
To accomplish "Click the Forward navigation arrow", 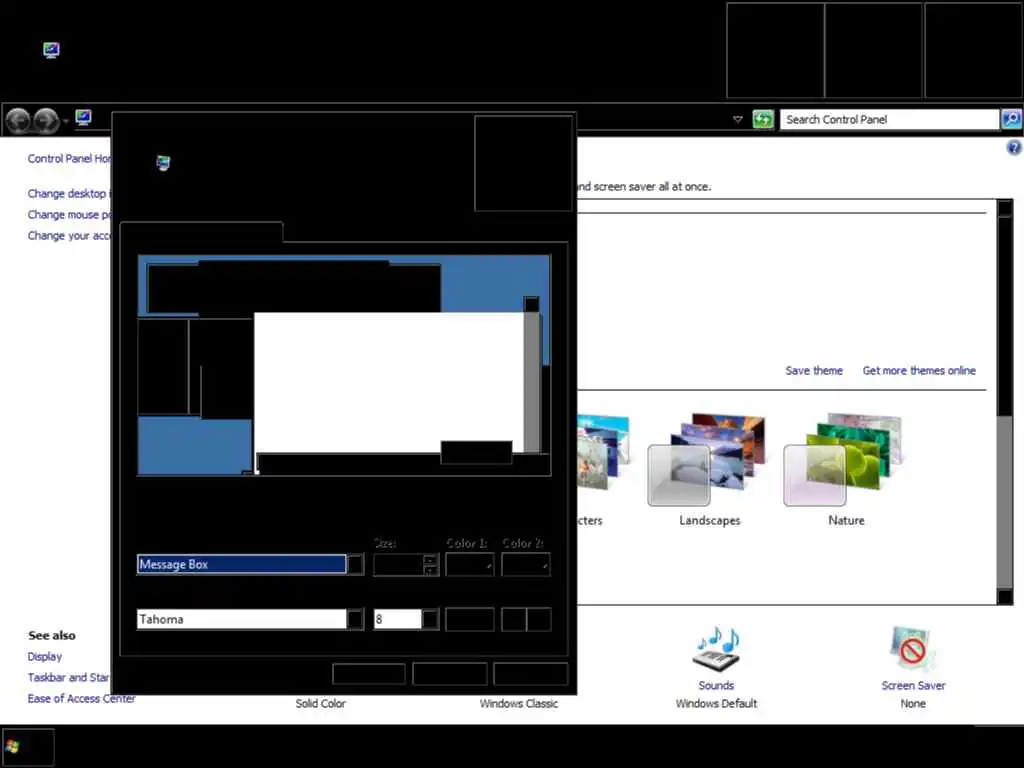I will coord(46,120).
